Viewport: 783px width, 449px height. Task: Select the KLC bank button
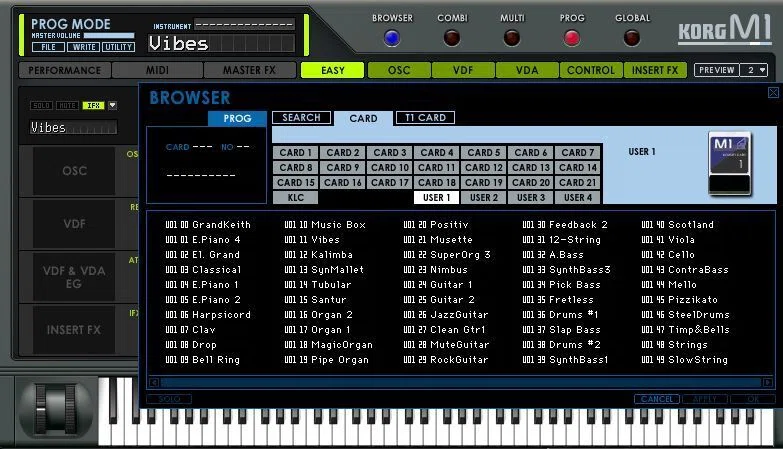click(x=296, y=197)
